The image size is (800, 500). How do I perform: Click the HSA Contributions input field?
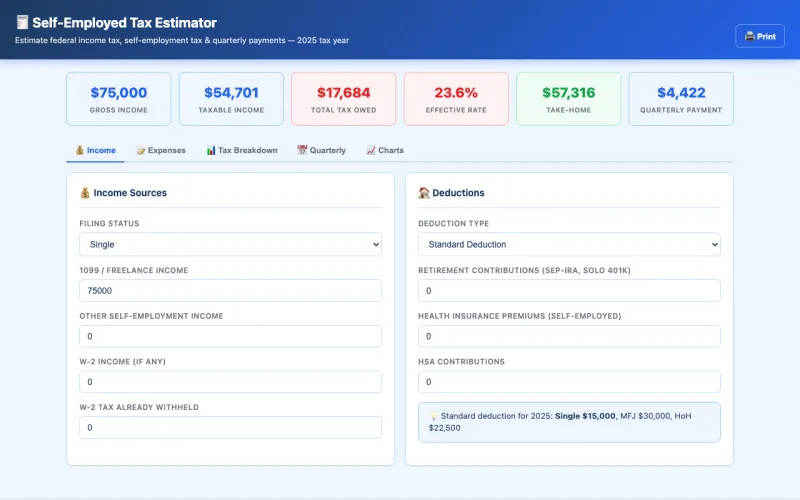[x=568, y=382]
